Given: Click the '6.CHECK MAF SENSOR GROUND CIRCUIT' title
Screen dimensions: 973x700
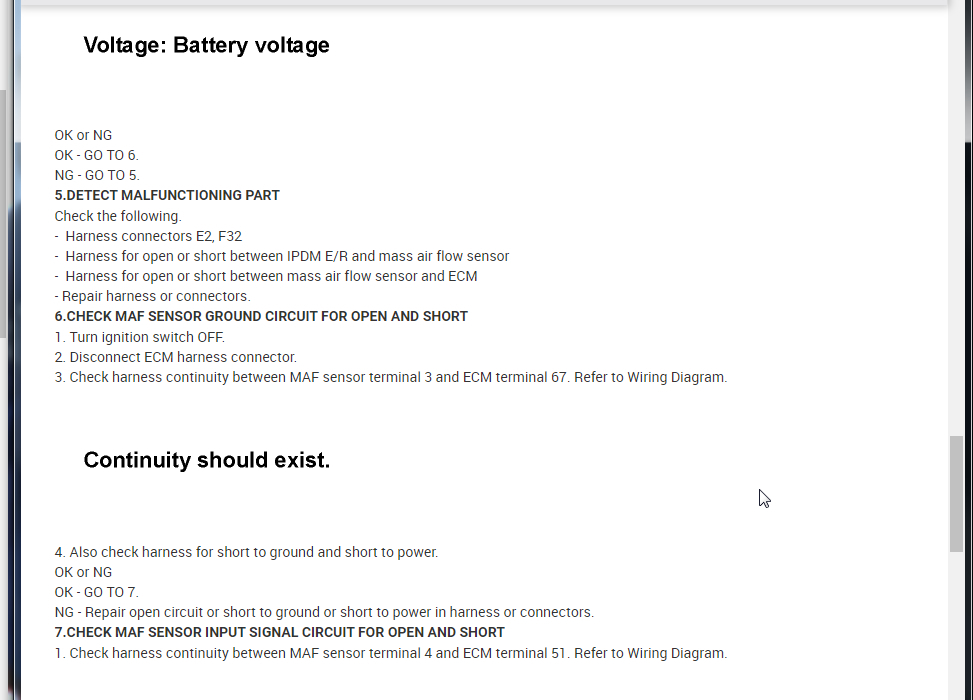Looking at the screenshot, I should tap(261, 316).
